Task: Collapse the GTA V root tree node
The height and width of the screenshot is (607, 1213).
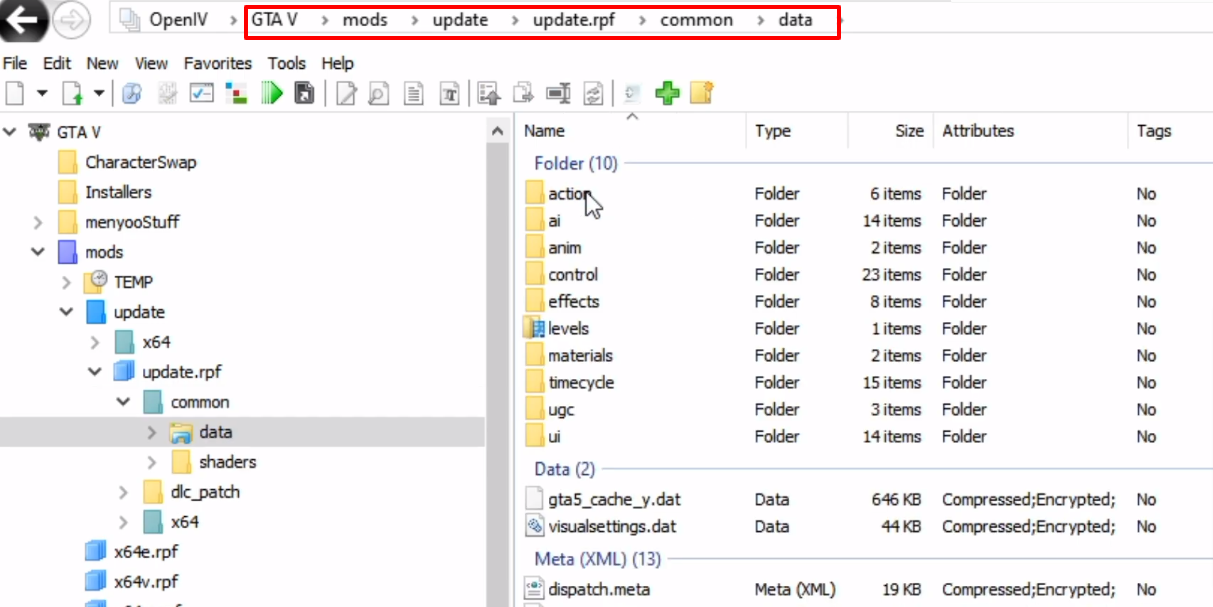Action: [10, 132]
